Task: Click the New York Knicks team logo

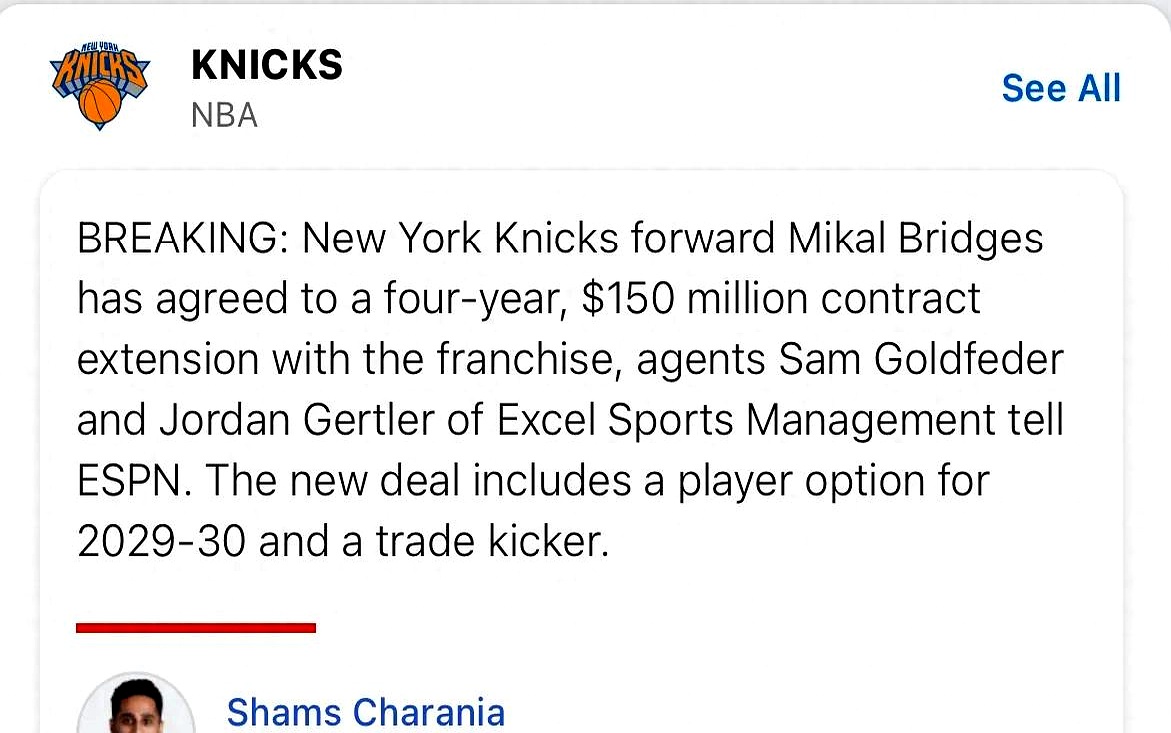Action: pyautogui.click(x=99, y=86)
